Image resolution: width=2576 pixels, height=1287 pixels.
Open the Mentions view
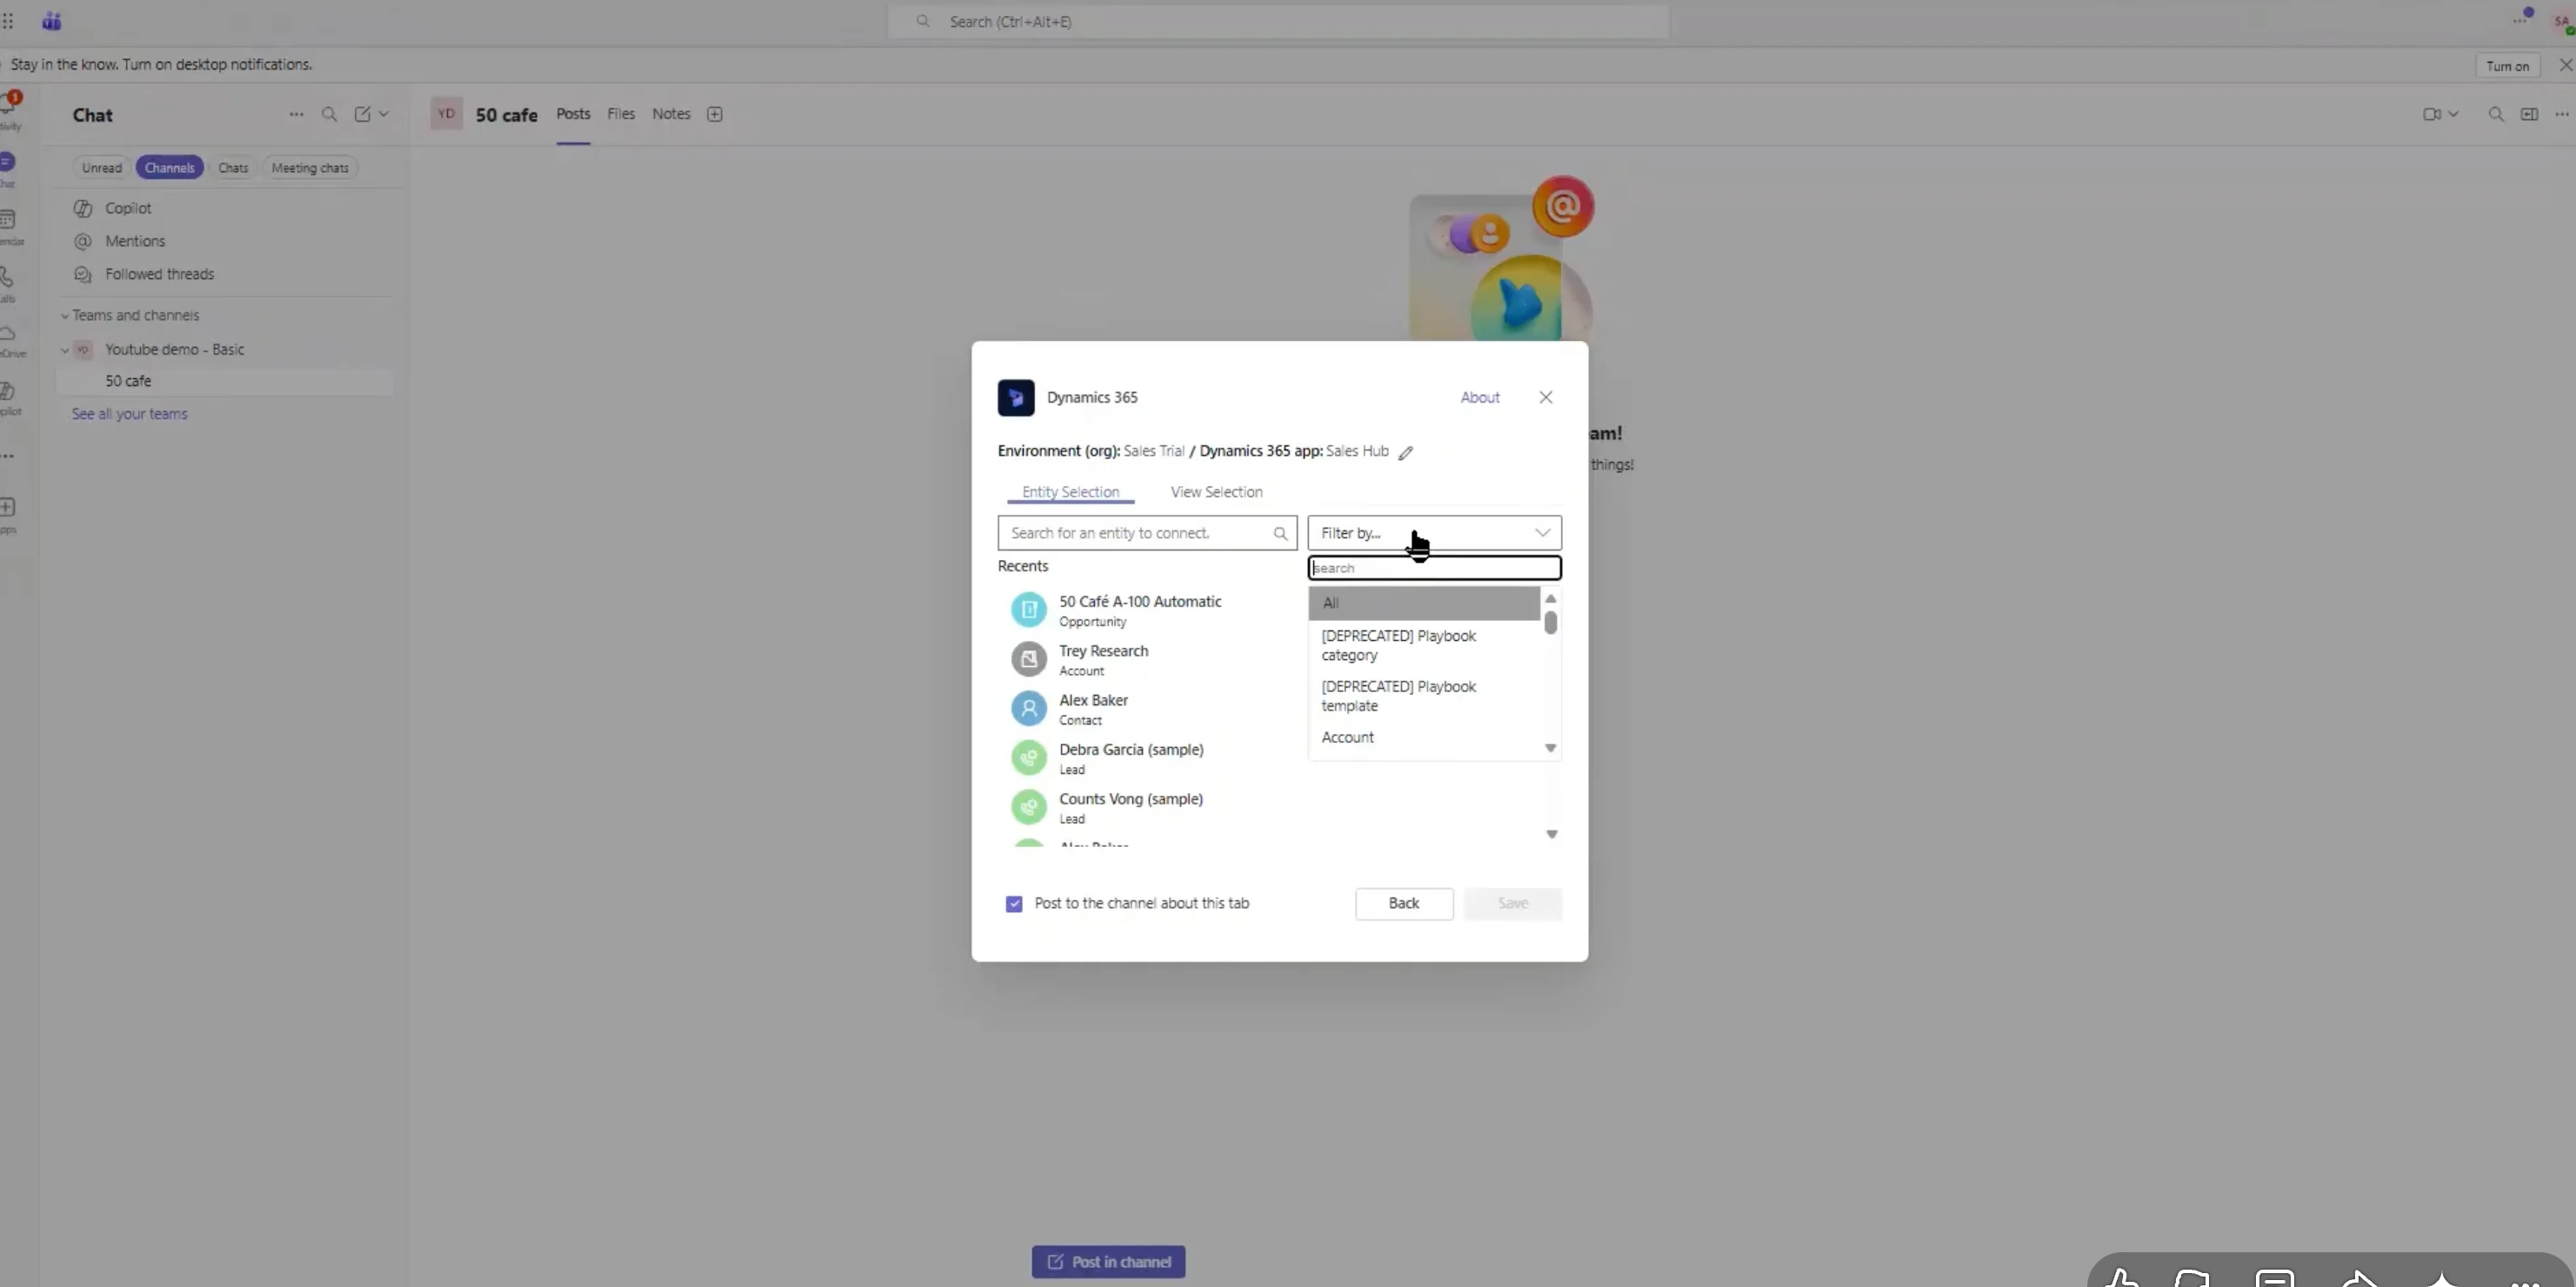[x=135, y=241]
